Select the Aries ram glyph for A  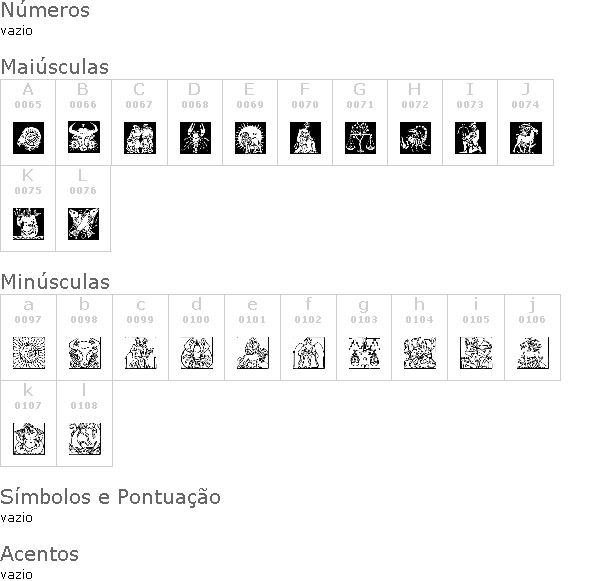tap(28, 138)
